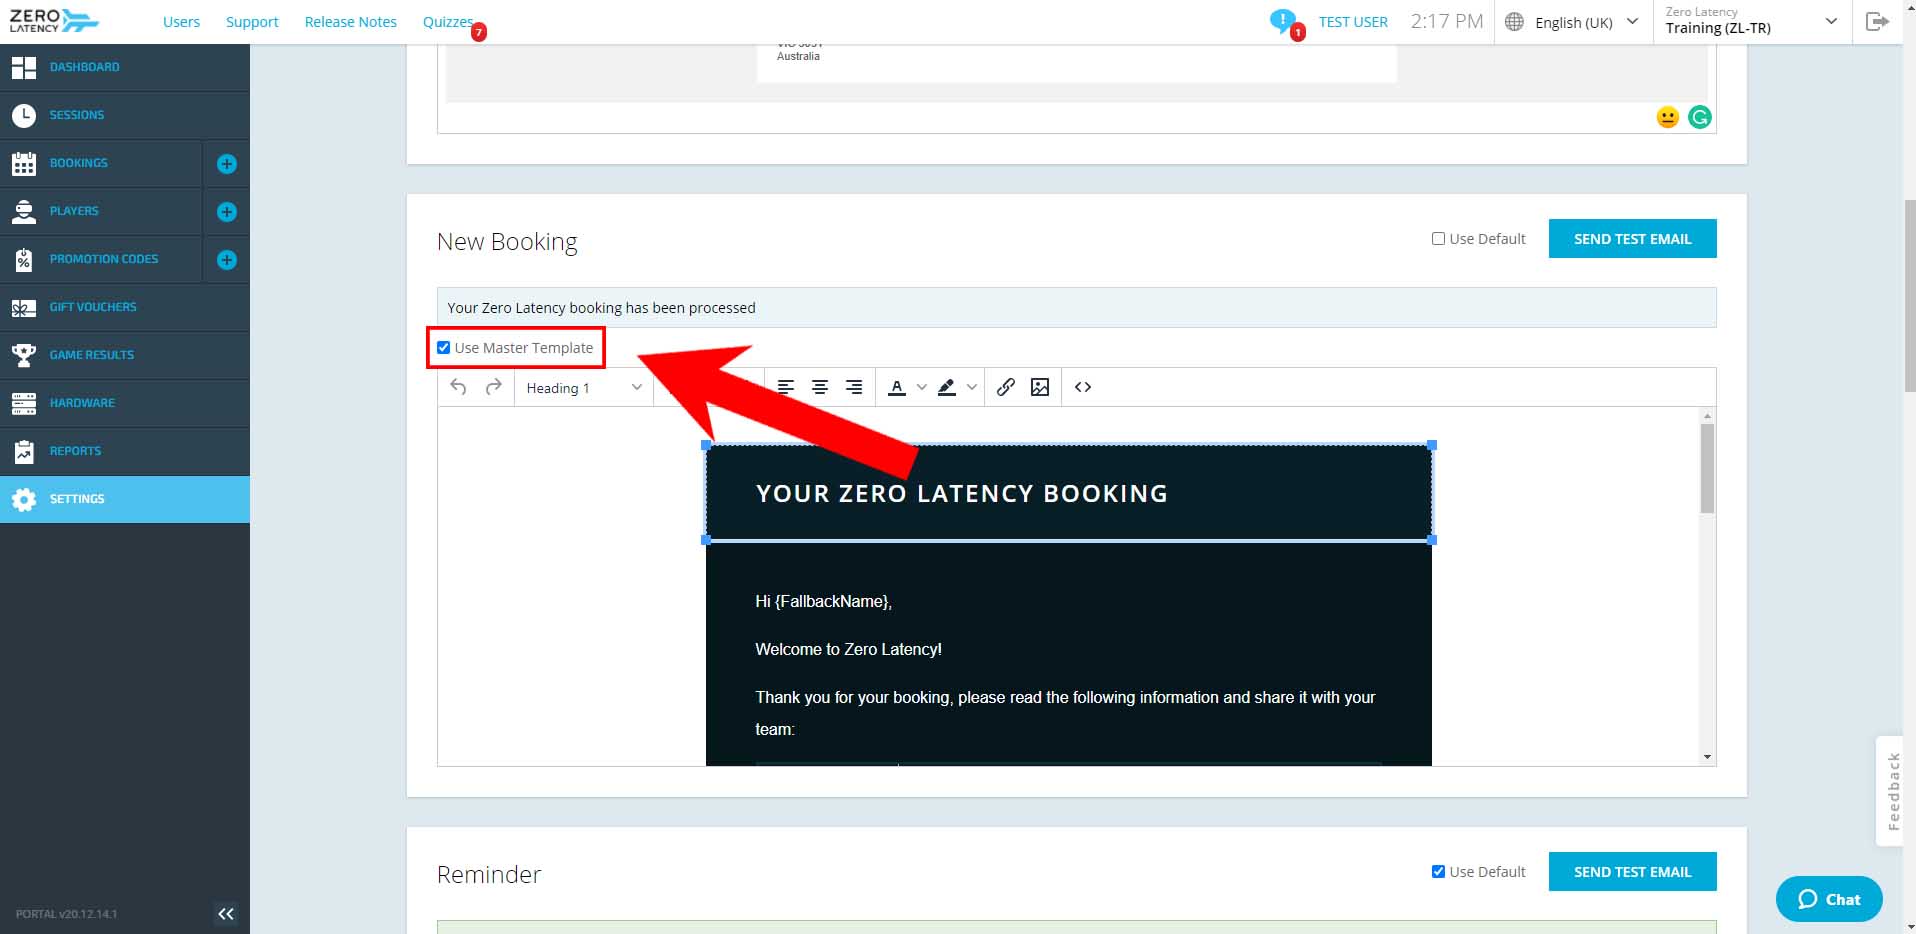This screenshot has width=1916, height=934.
Task: Click the editor's vertical scrollbar thumb
Action: click(1707, 468)
